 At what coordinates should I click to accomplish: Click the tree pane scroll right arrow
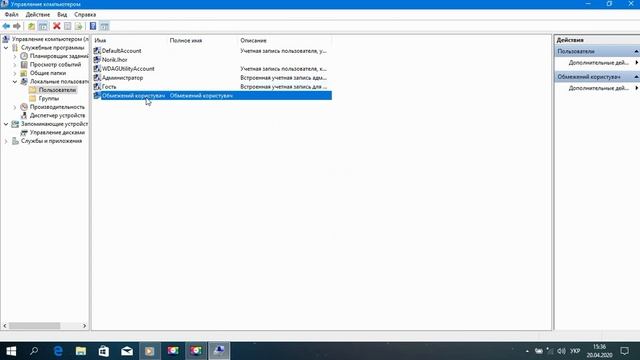[x=84, y=326]
